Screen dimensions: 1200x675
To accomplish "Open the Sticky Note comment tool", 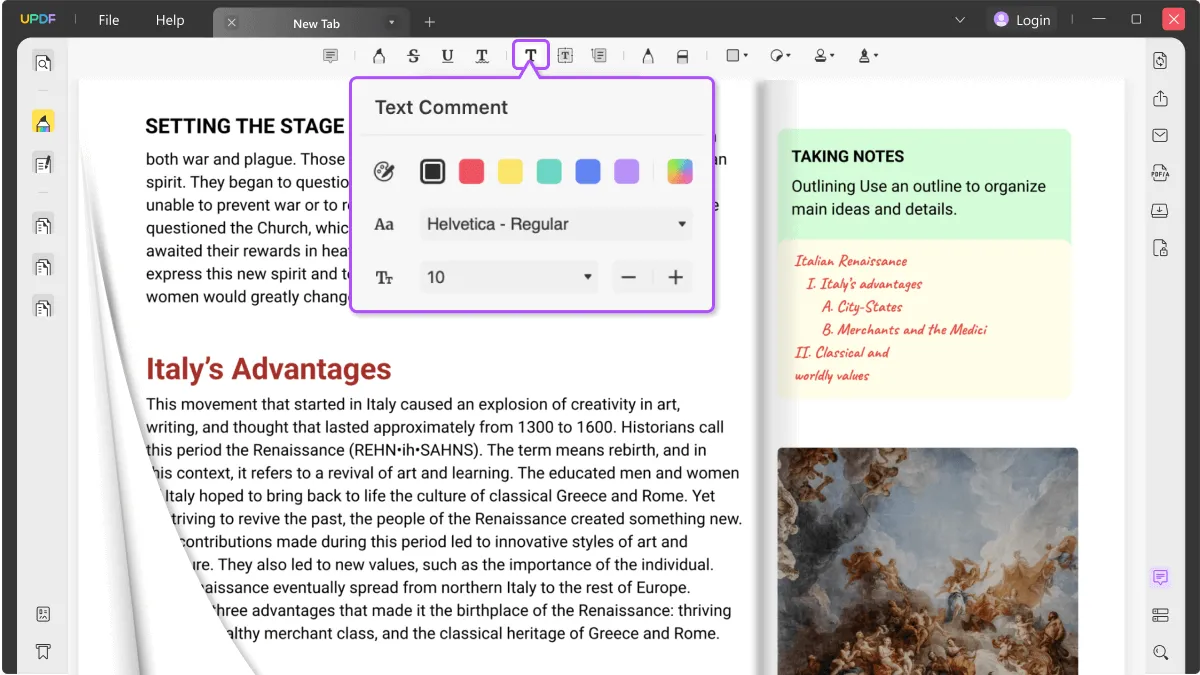I will (330, 55).
